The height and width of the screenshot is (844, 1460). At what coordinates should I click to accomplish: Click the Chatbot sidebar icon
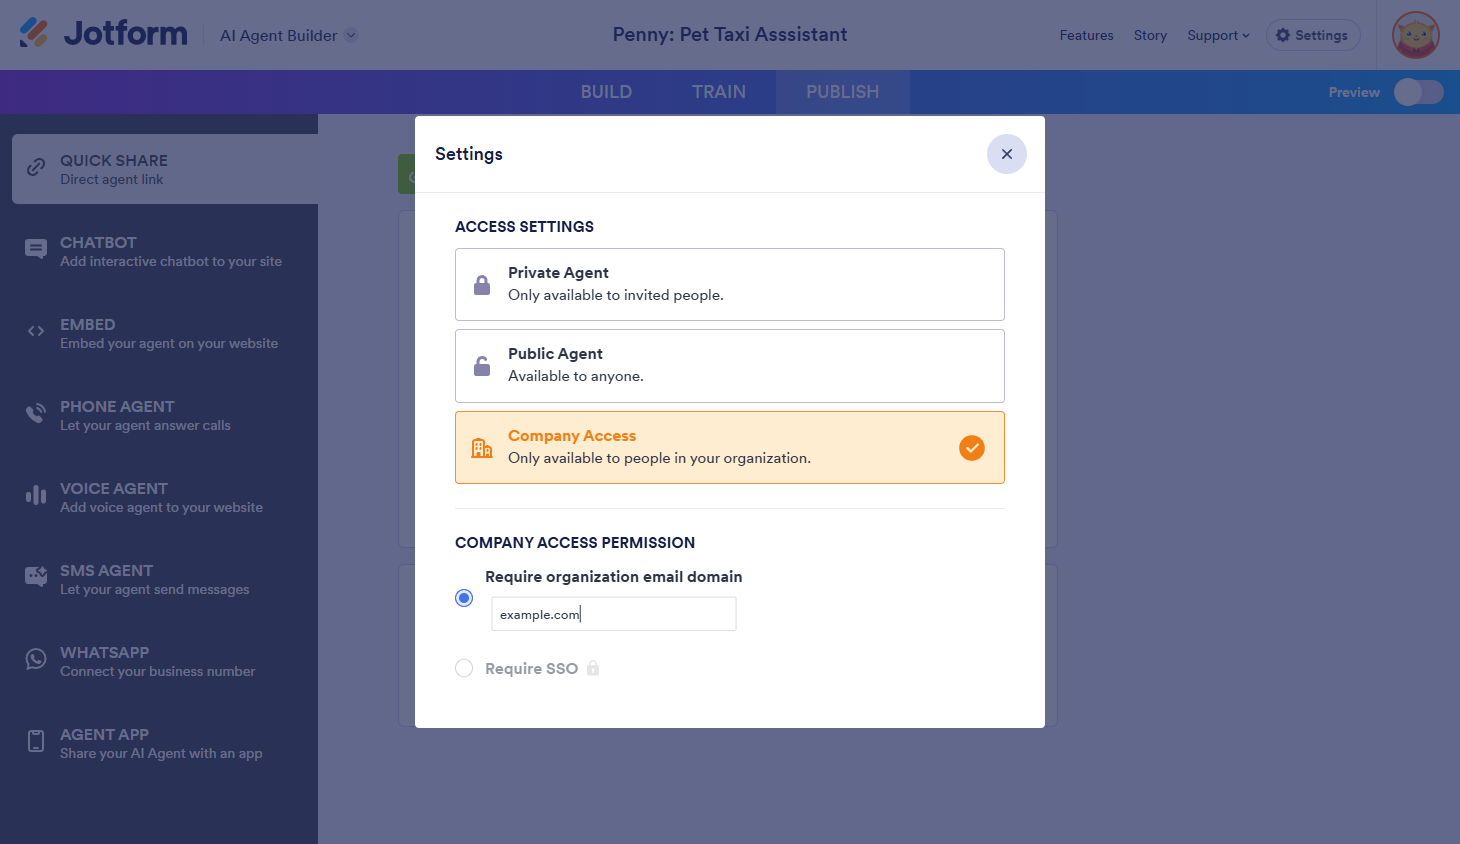pyautogui.click(x=36, y=250)
